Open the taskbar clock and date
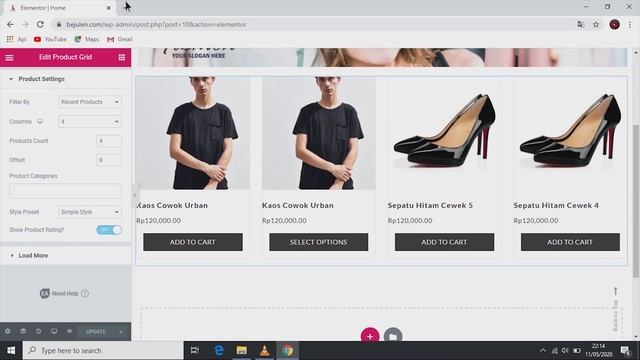The height and width of the screenshot is (360, 640). (x=599, y=350)
